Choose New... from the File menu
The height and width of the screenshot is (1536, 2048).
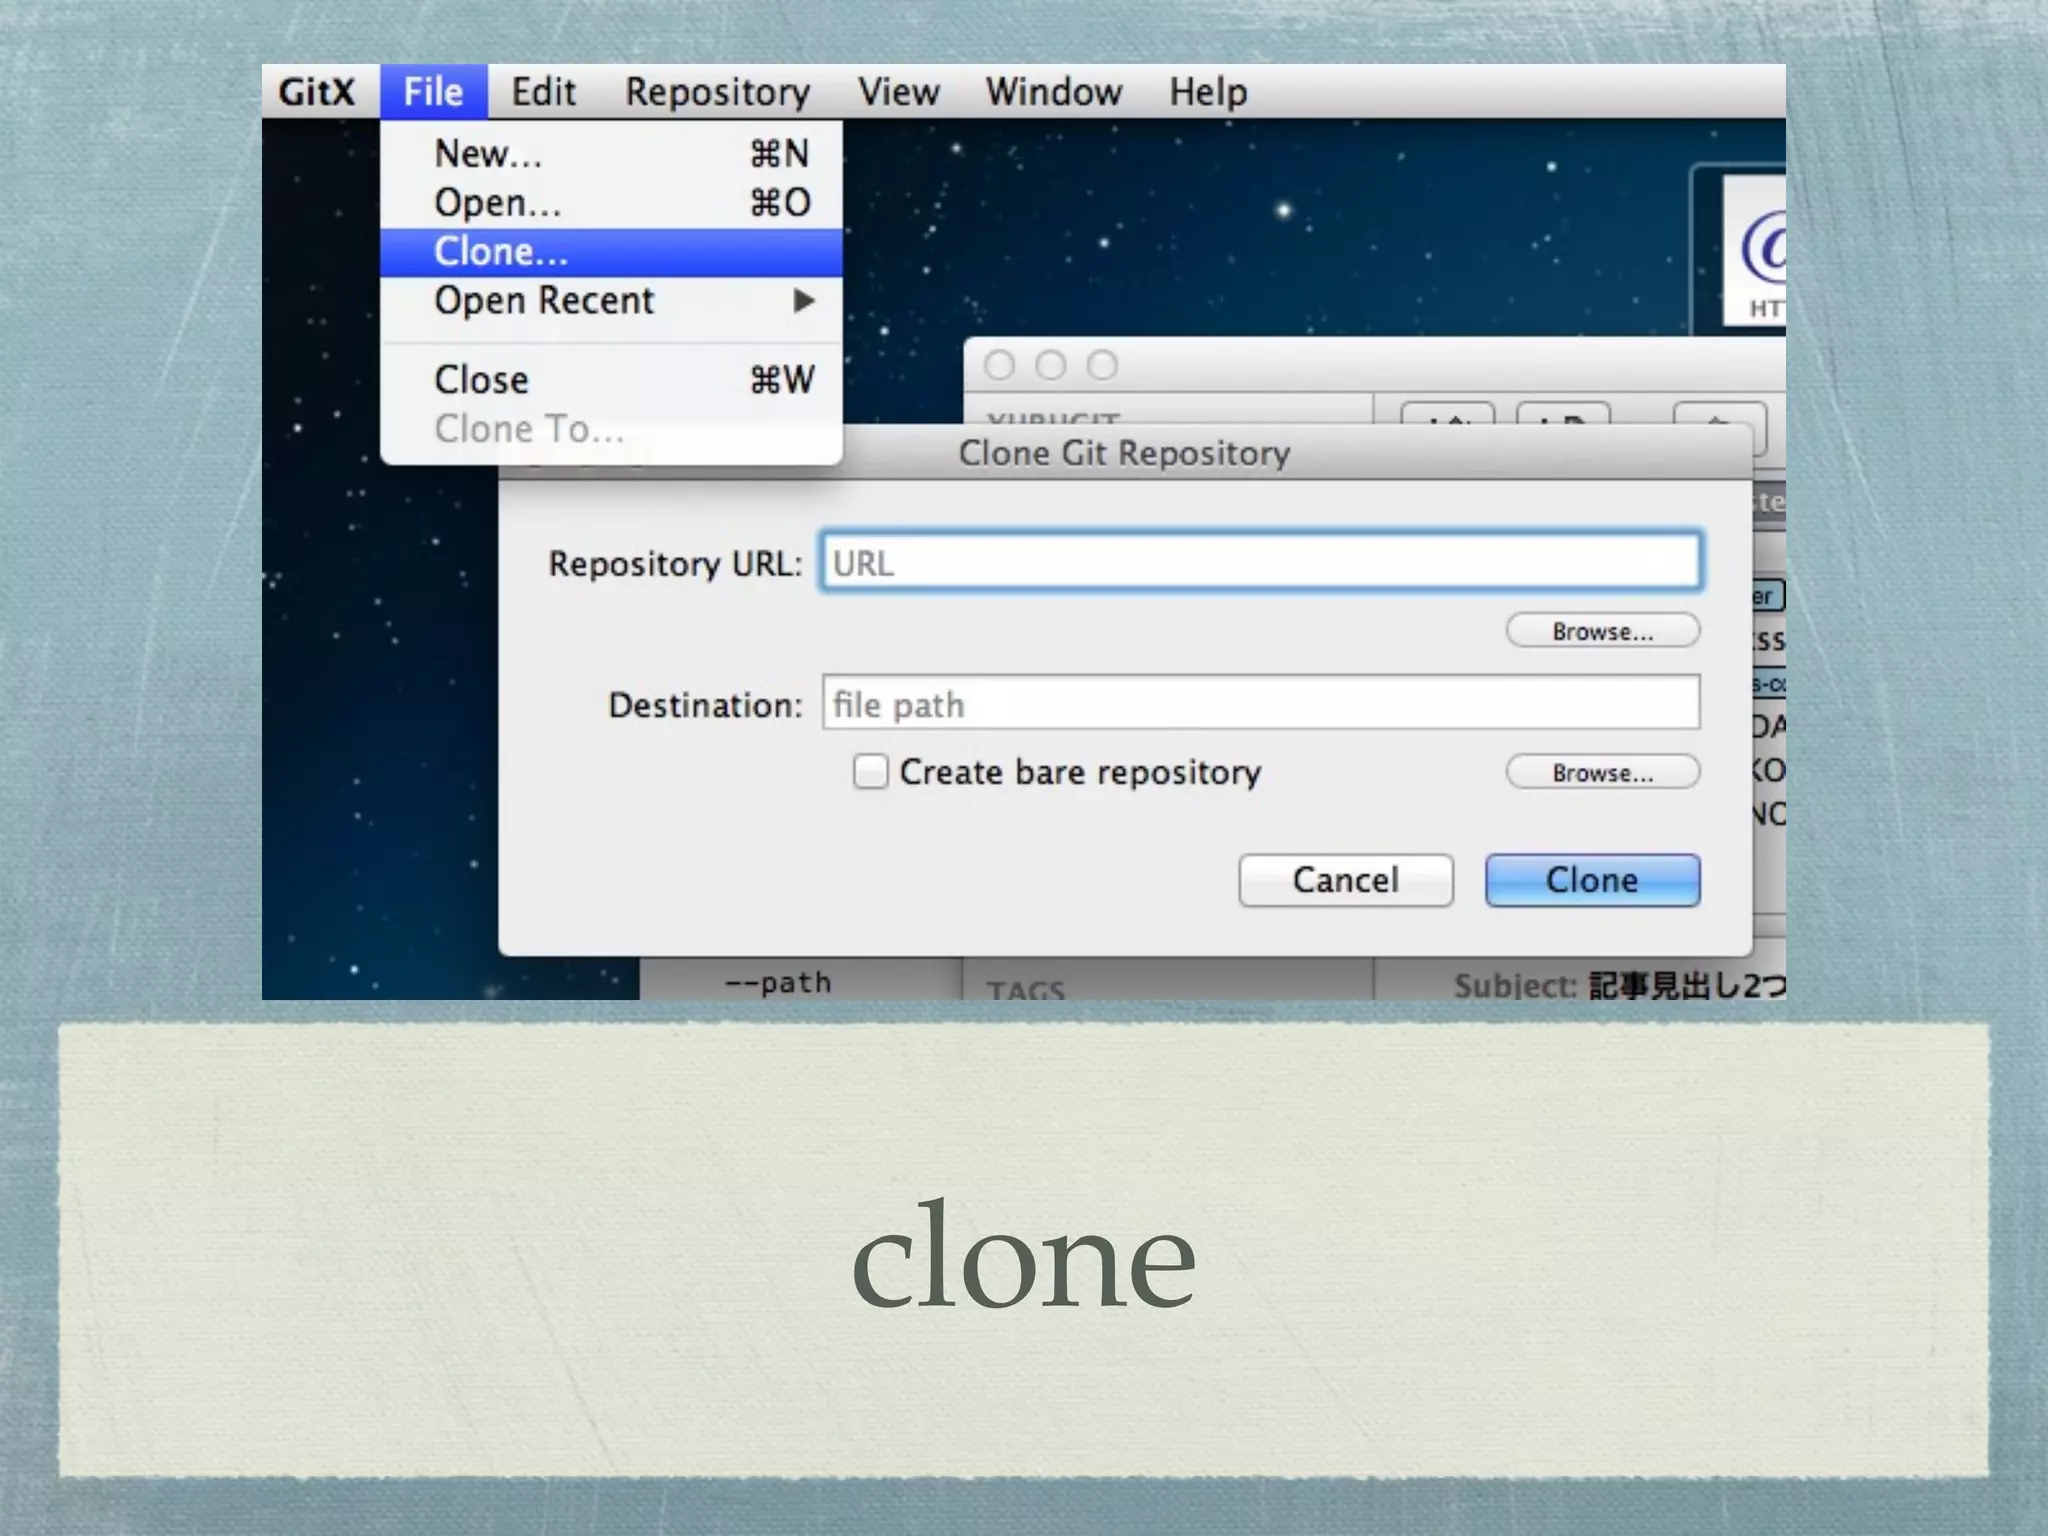click(611, 154)
